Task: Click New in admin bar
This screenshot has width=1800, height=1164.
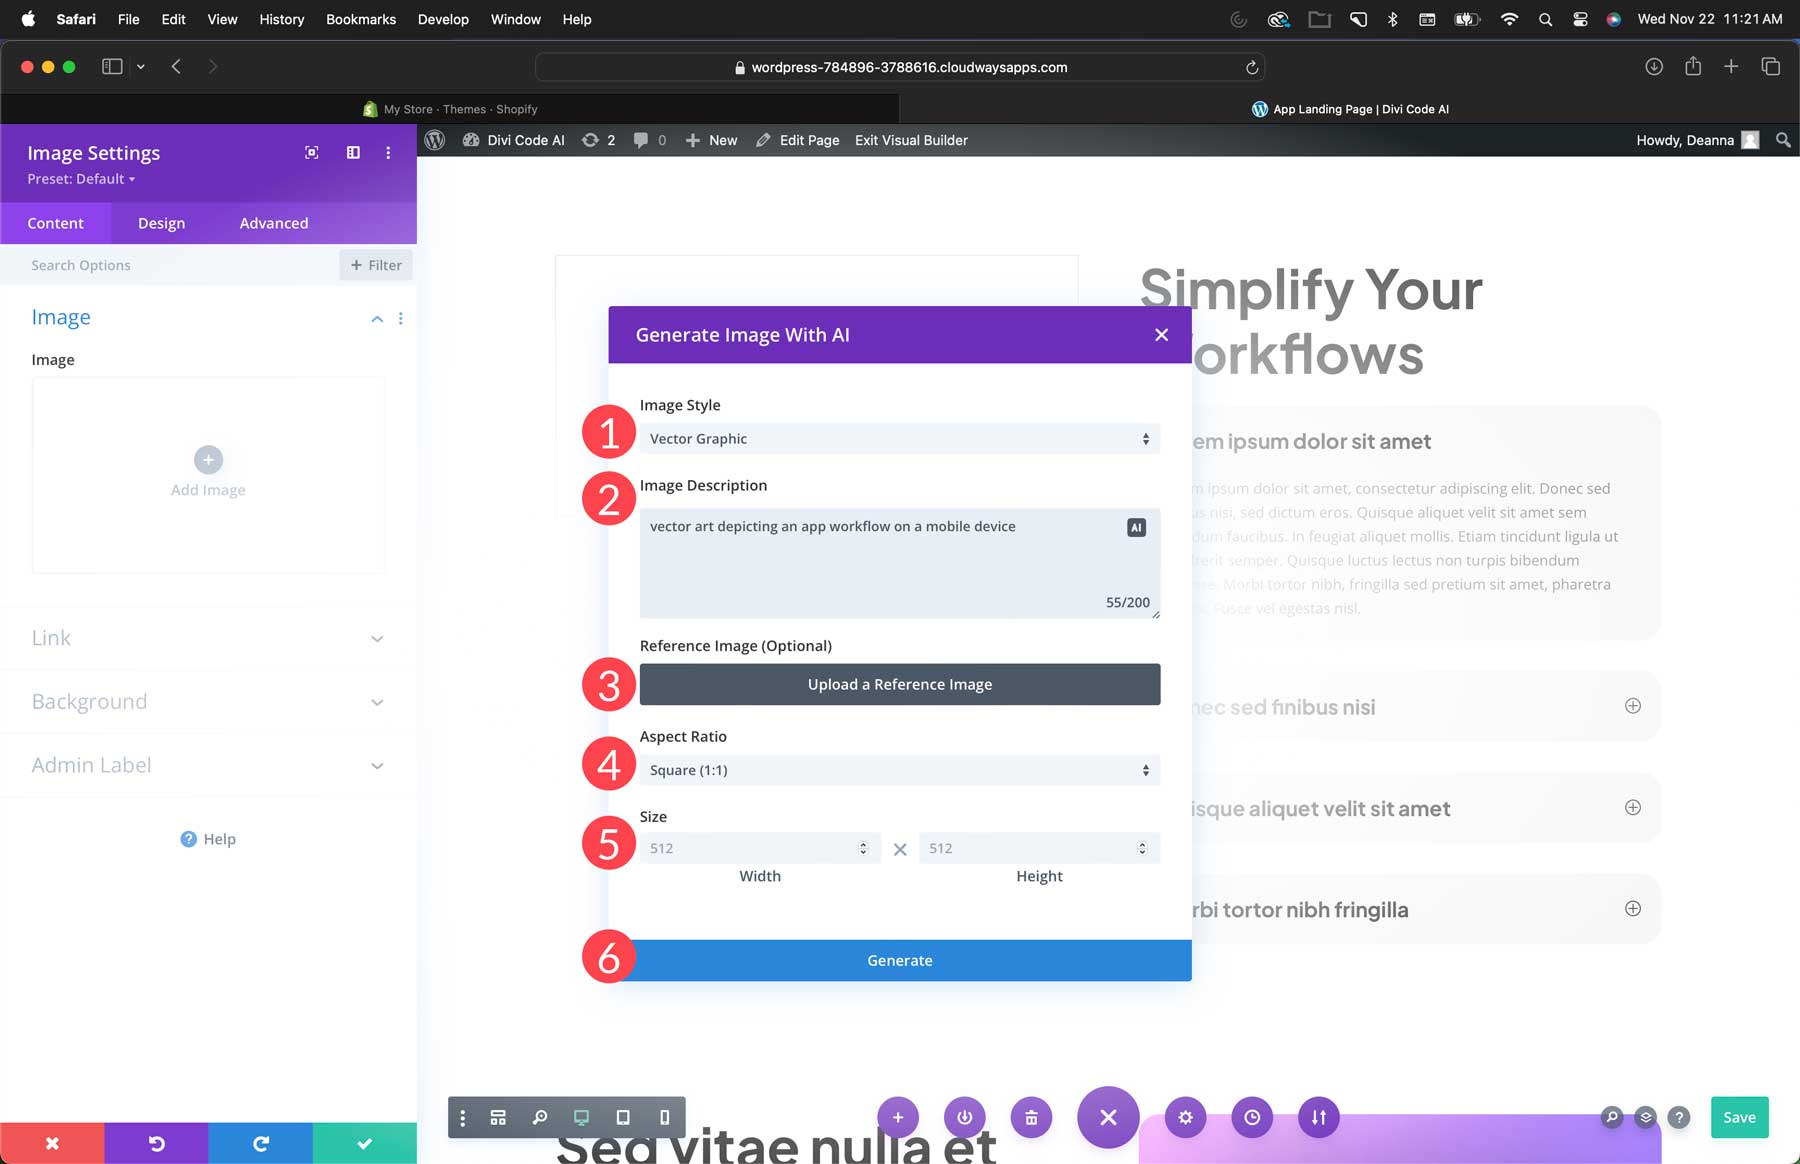Action: pyautogui.click(x=711, y=140)
